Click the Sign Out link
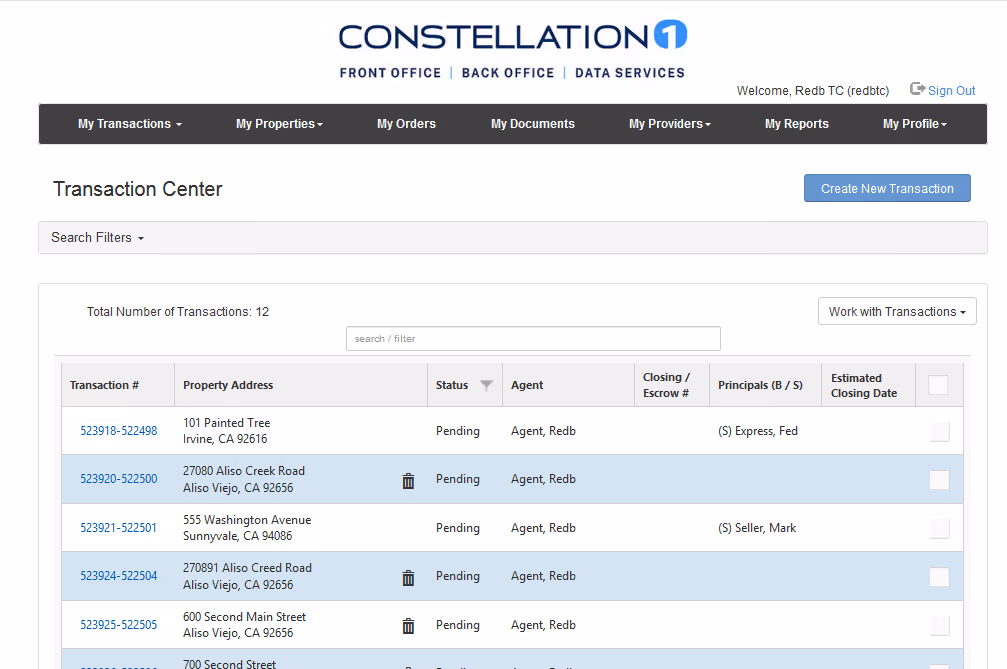This screenshot has height=669, width=1007. tap(951, 91)
